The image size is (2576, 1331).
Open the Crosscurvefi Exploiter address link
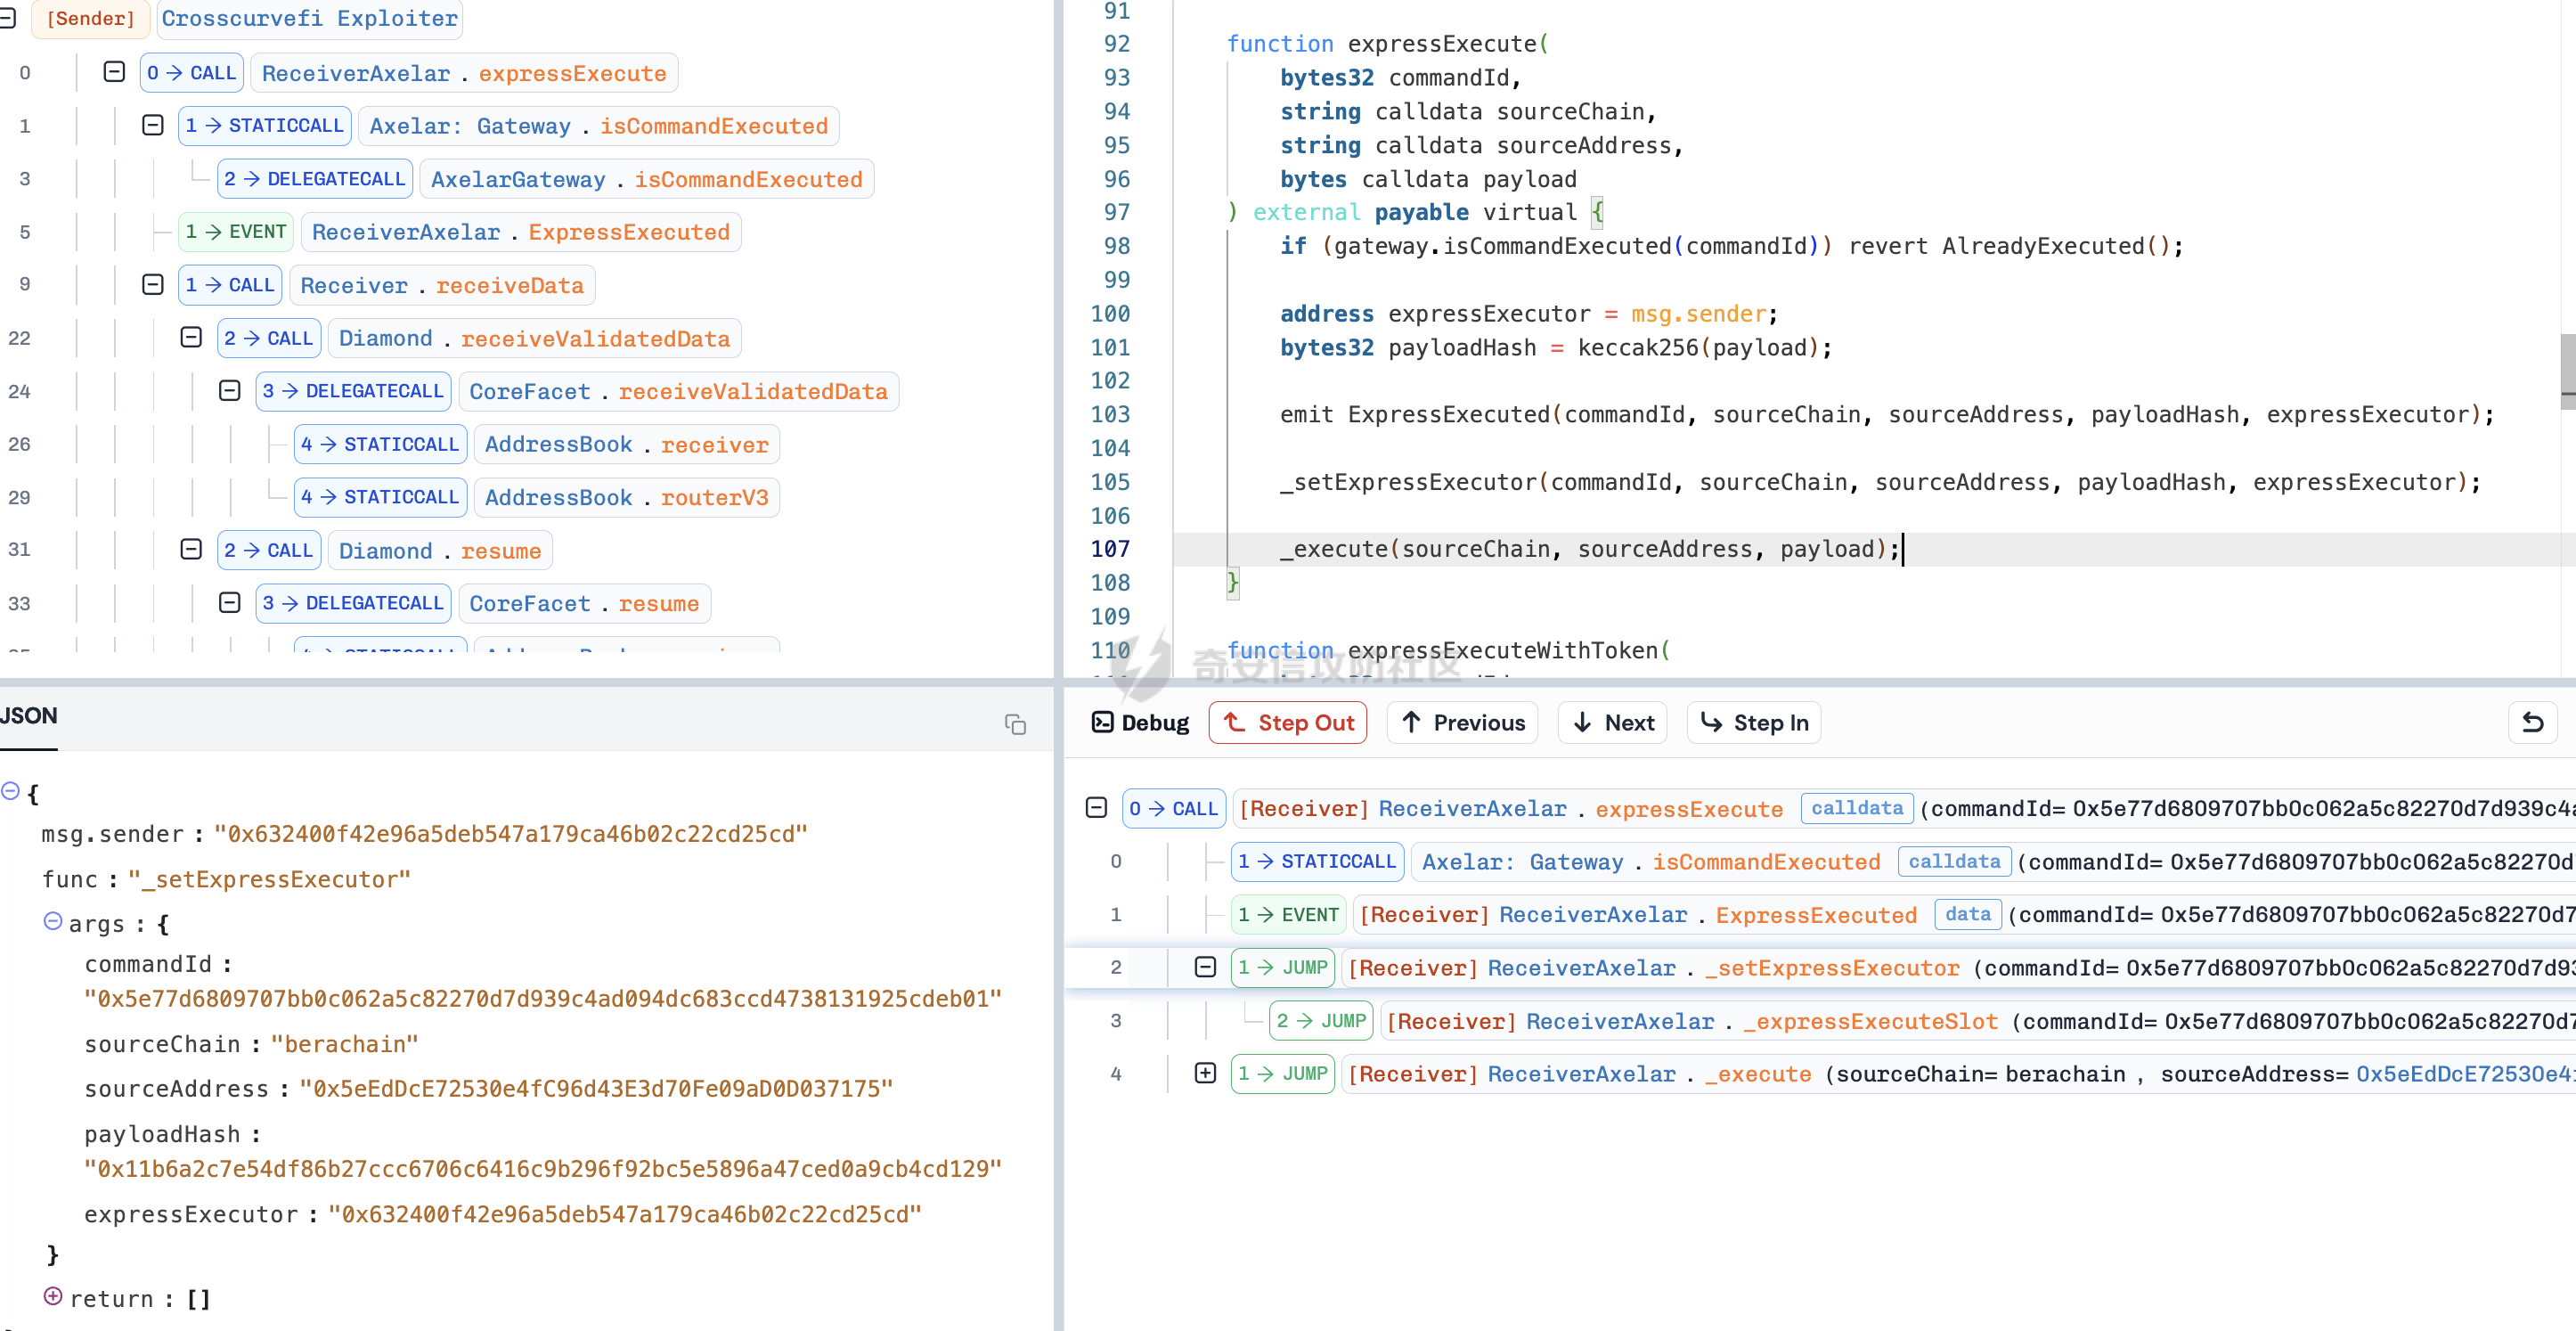point(309,18)
